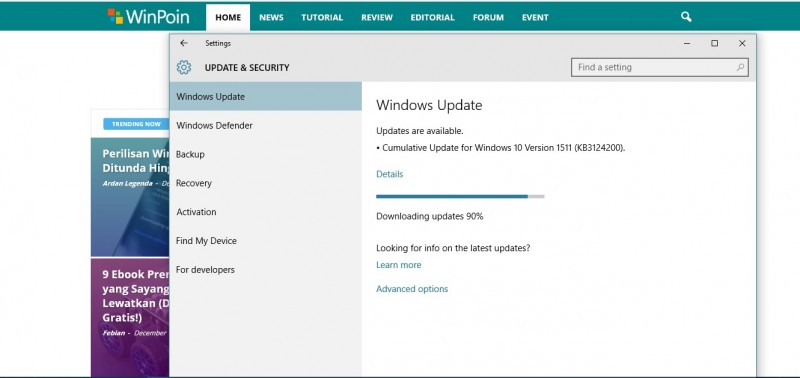Click author name Febian

click(114, 333)
